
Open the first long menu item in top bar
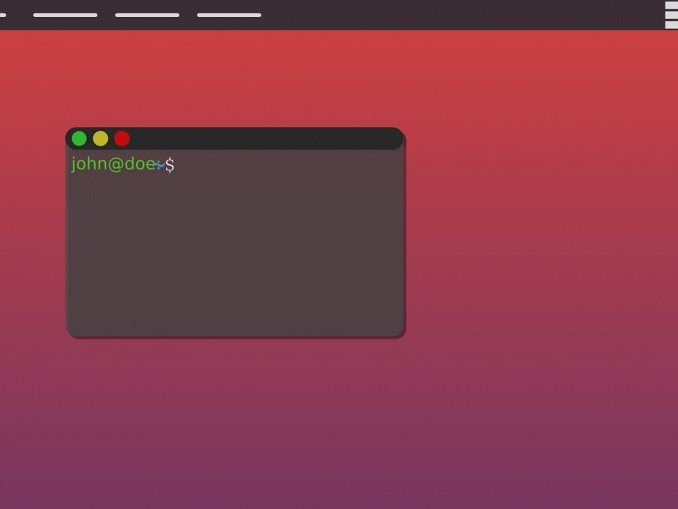point(65,15)
